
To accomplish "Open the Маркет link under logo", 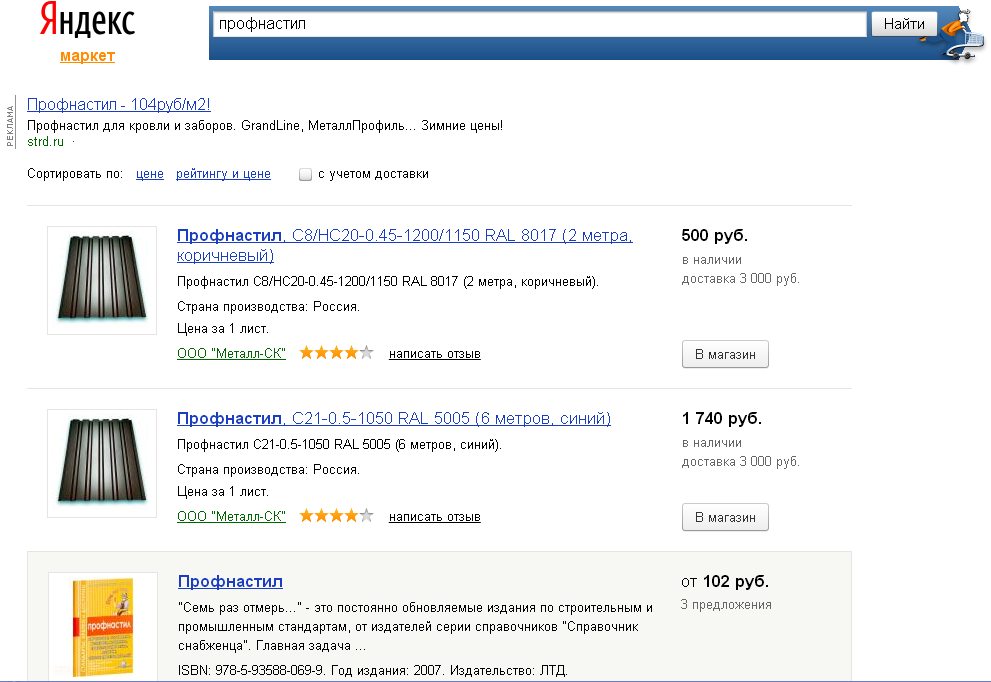I will point(87,56).
